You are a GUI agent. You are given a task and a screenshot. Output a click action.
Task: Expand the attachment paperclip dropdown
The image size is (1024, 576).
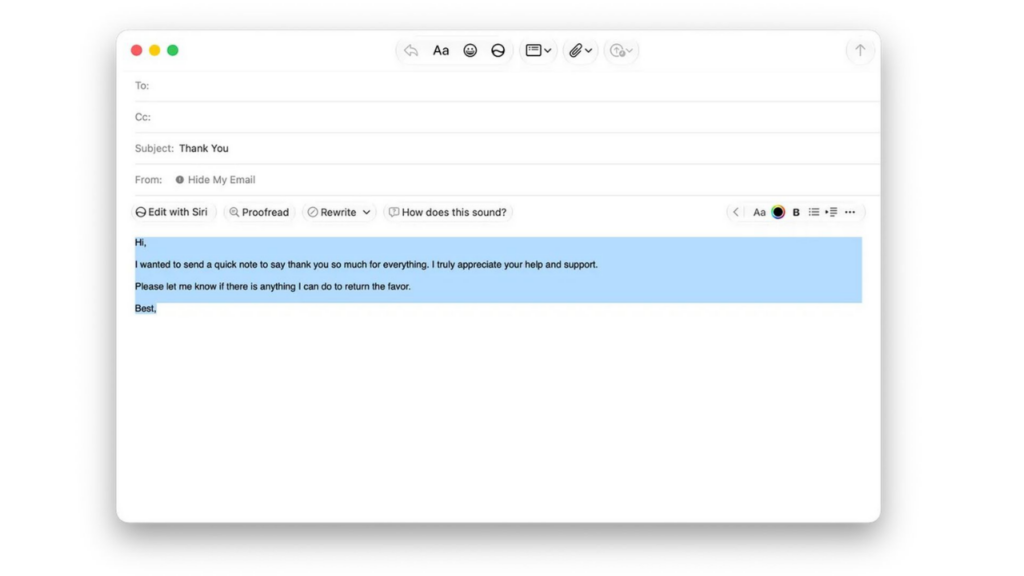point(580,50)
